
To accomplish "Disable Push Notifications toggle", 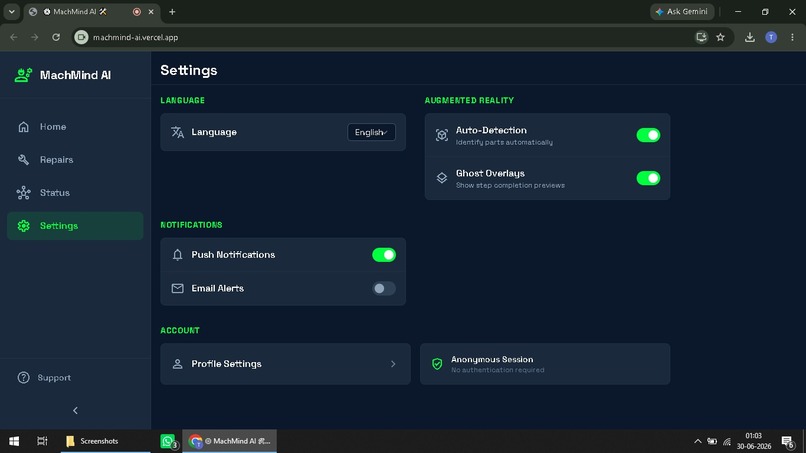I will 384,255.
